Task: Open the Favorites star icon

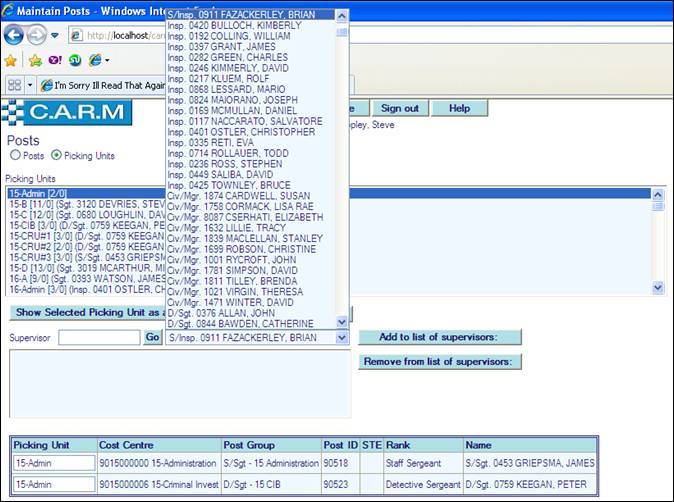Action: tap(11, 61)
